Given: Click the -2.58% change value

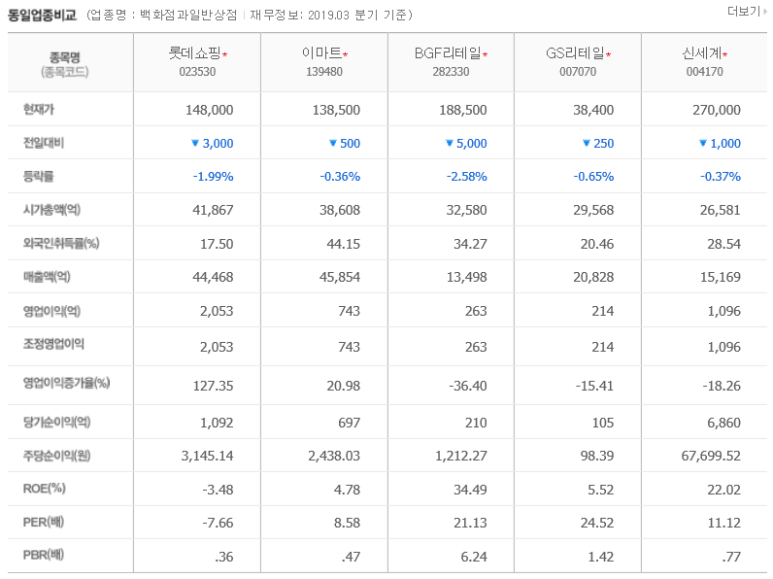Looking at the screenshot, I should 466,177.
